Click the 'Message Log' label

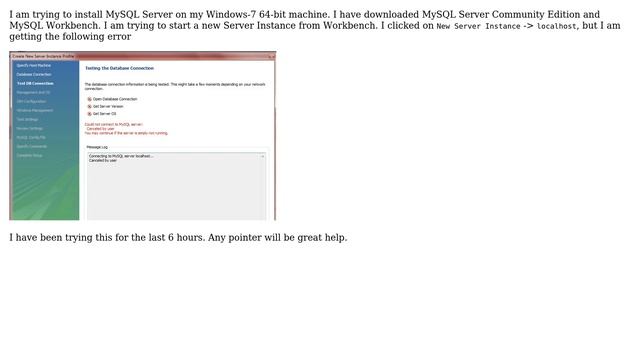pyautogui.click(x=97, y=147)
